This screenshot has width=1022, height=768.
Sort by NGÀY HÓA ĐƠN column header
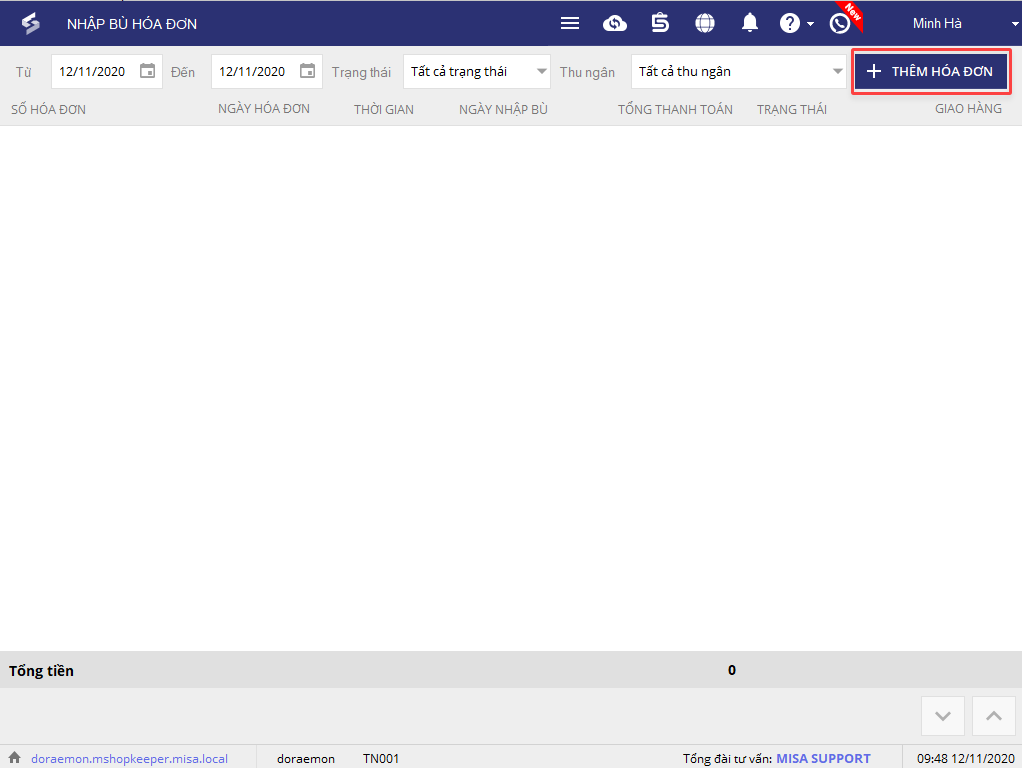264,109
